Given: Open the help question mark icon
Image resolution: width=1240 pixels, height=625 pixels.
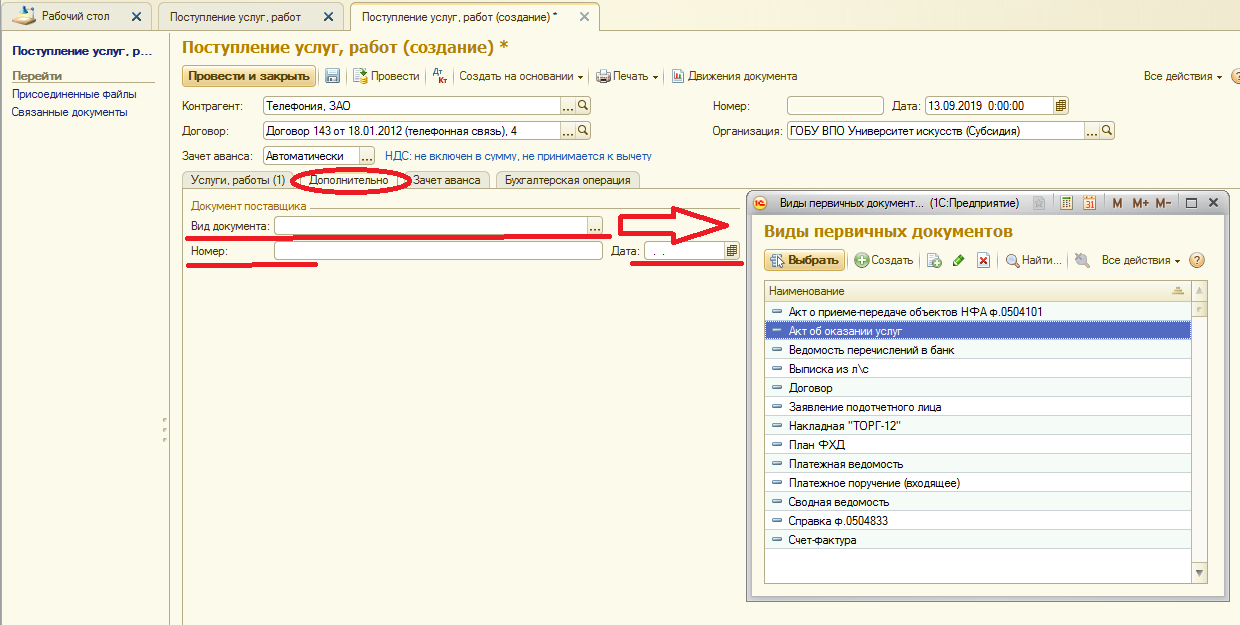Looking at the screenshot, I should pos(1196,260).
